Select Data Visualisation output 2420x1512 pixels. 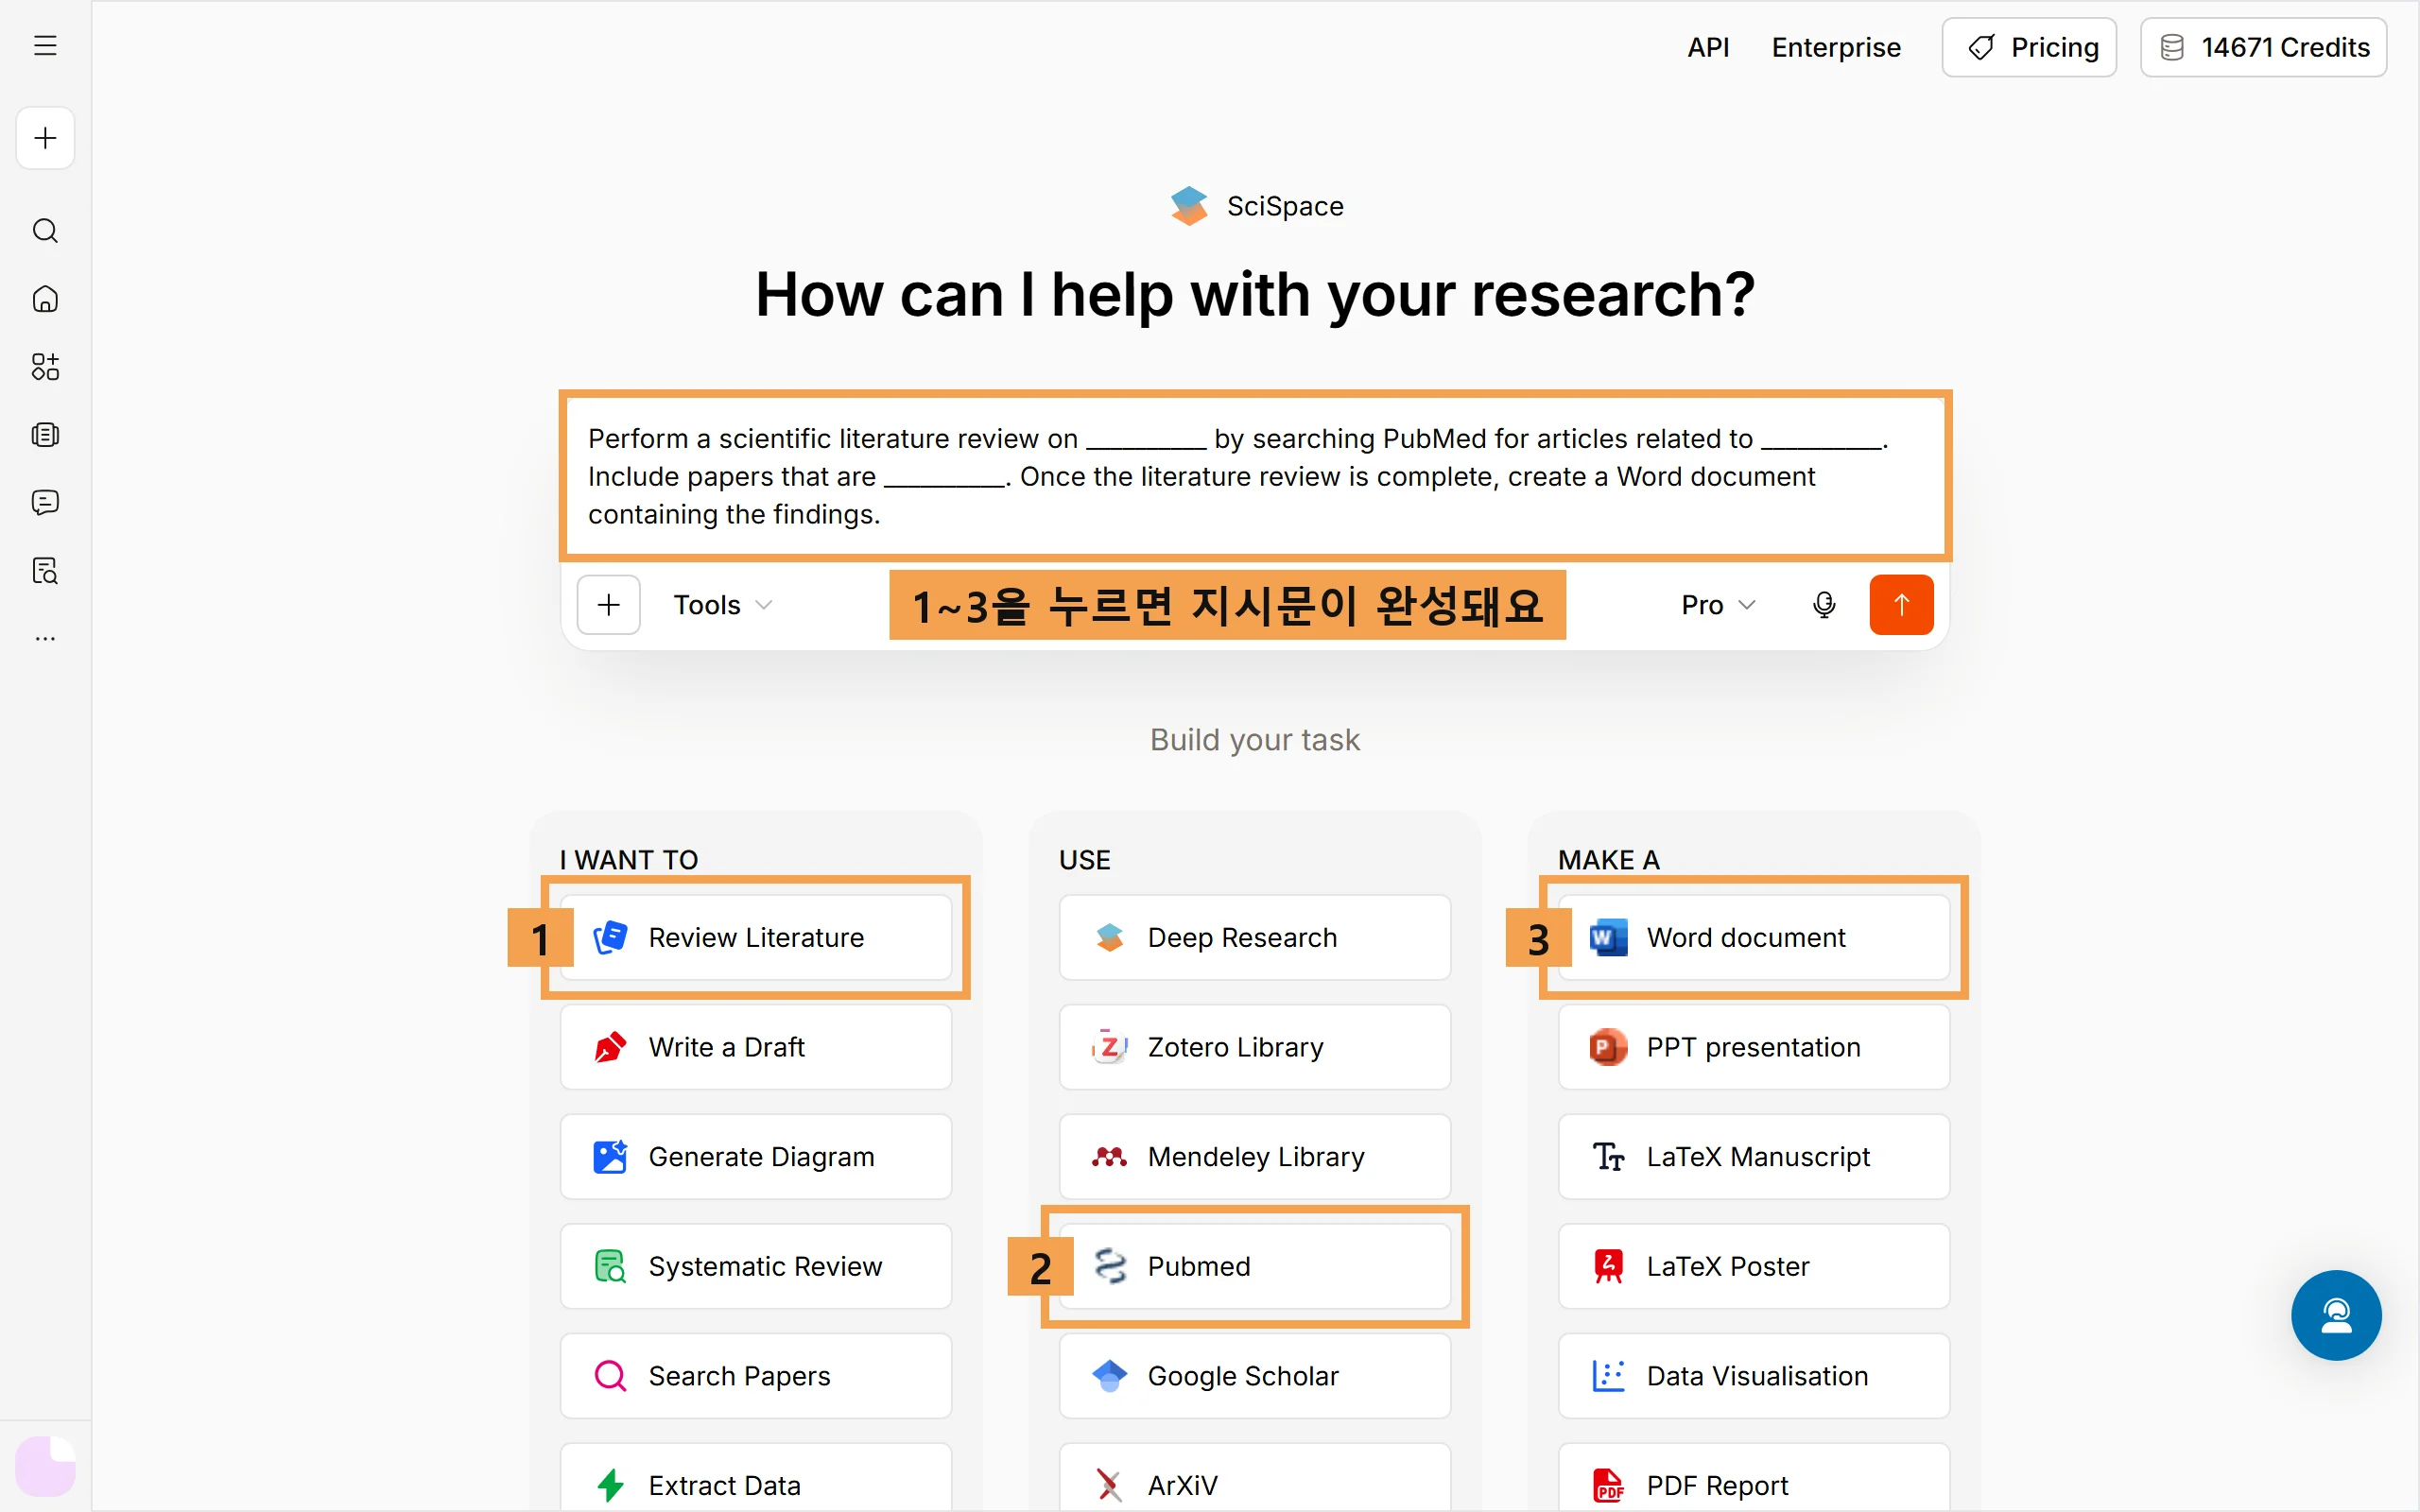[1753, 1376]
